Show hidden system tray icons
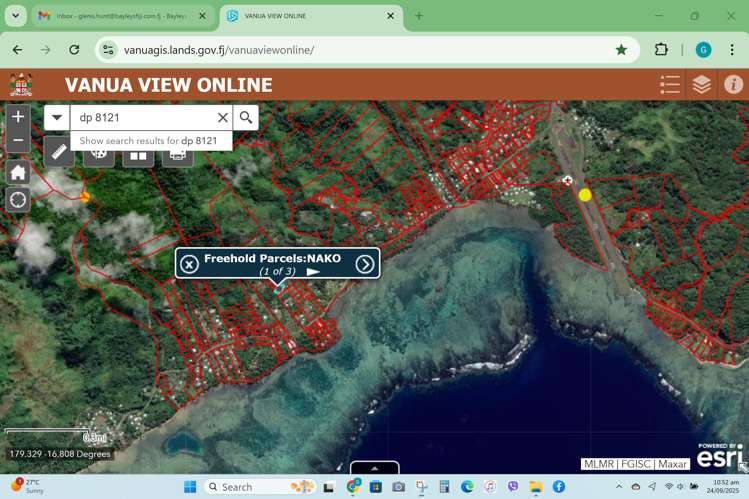749x499 pixels. (619, 487)
